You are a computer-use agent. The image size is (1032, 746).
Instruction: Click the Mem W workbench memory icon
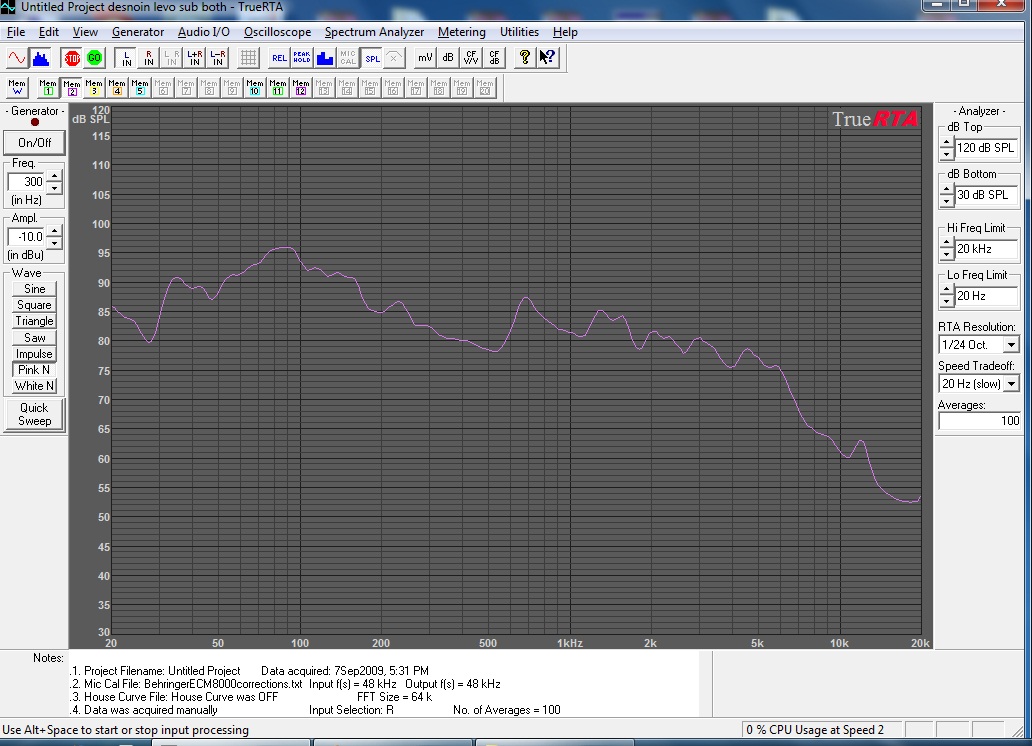point(17,88)
